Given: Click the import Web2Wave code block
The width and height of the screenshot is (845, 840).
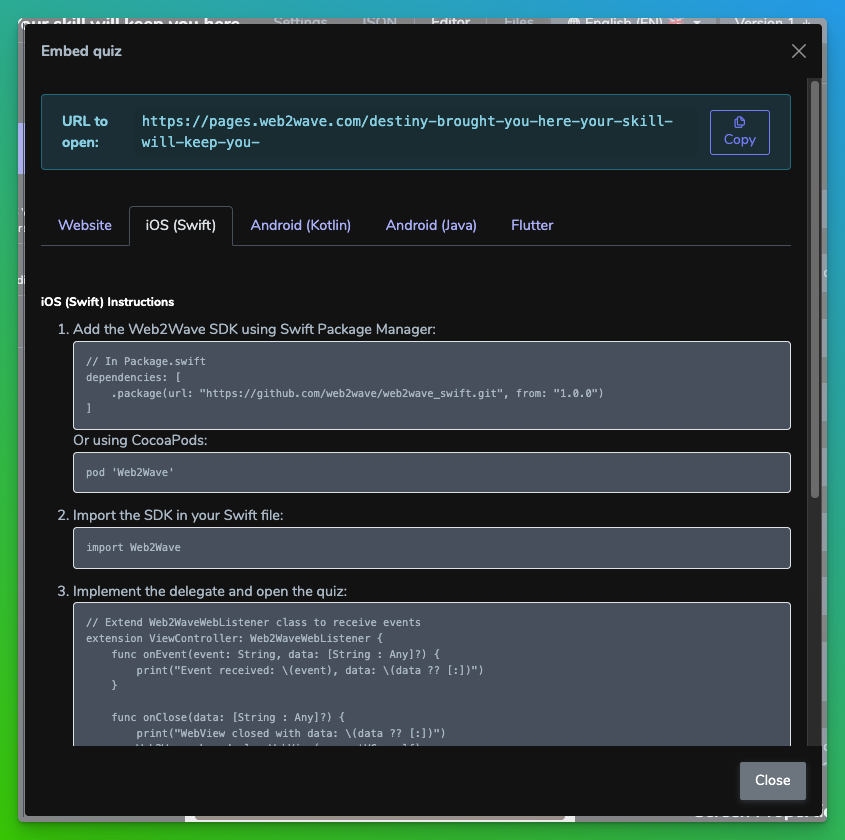Looking at the screenshot, I should tap(432, 547).
